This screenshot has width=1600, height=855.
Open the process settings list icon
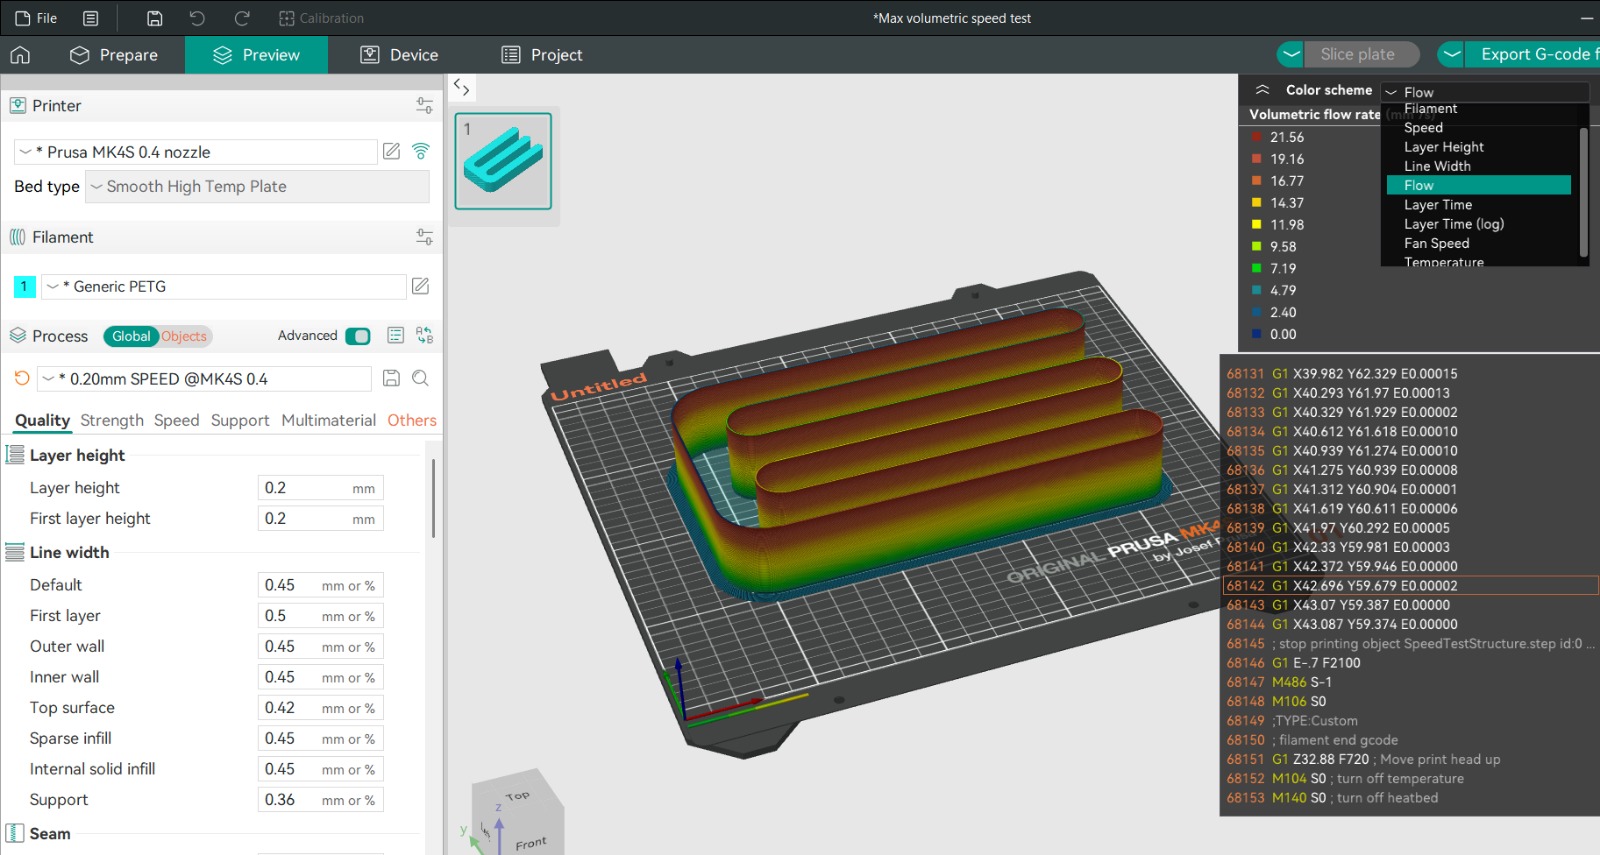click(x=396, y=336)
